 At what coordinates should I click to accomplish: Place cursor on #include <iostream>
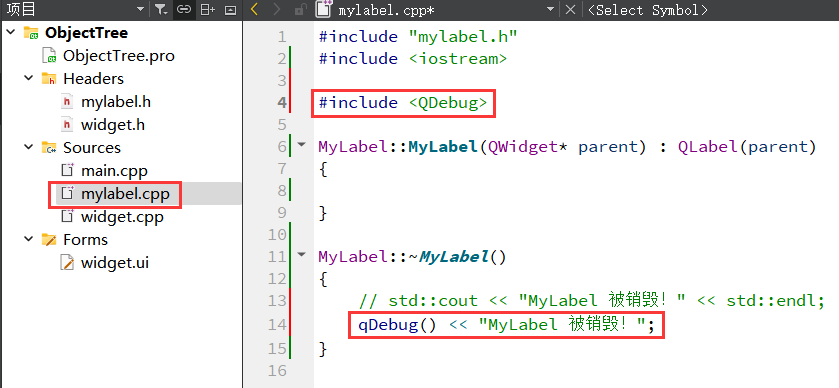[413, 59]
